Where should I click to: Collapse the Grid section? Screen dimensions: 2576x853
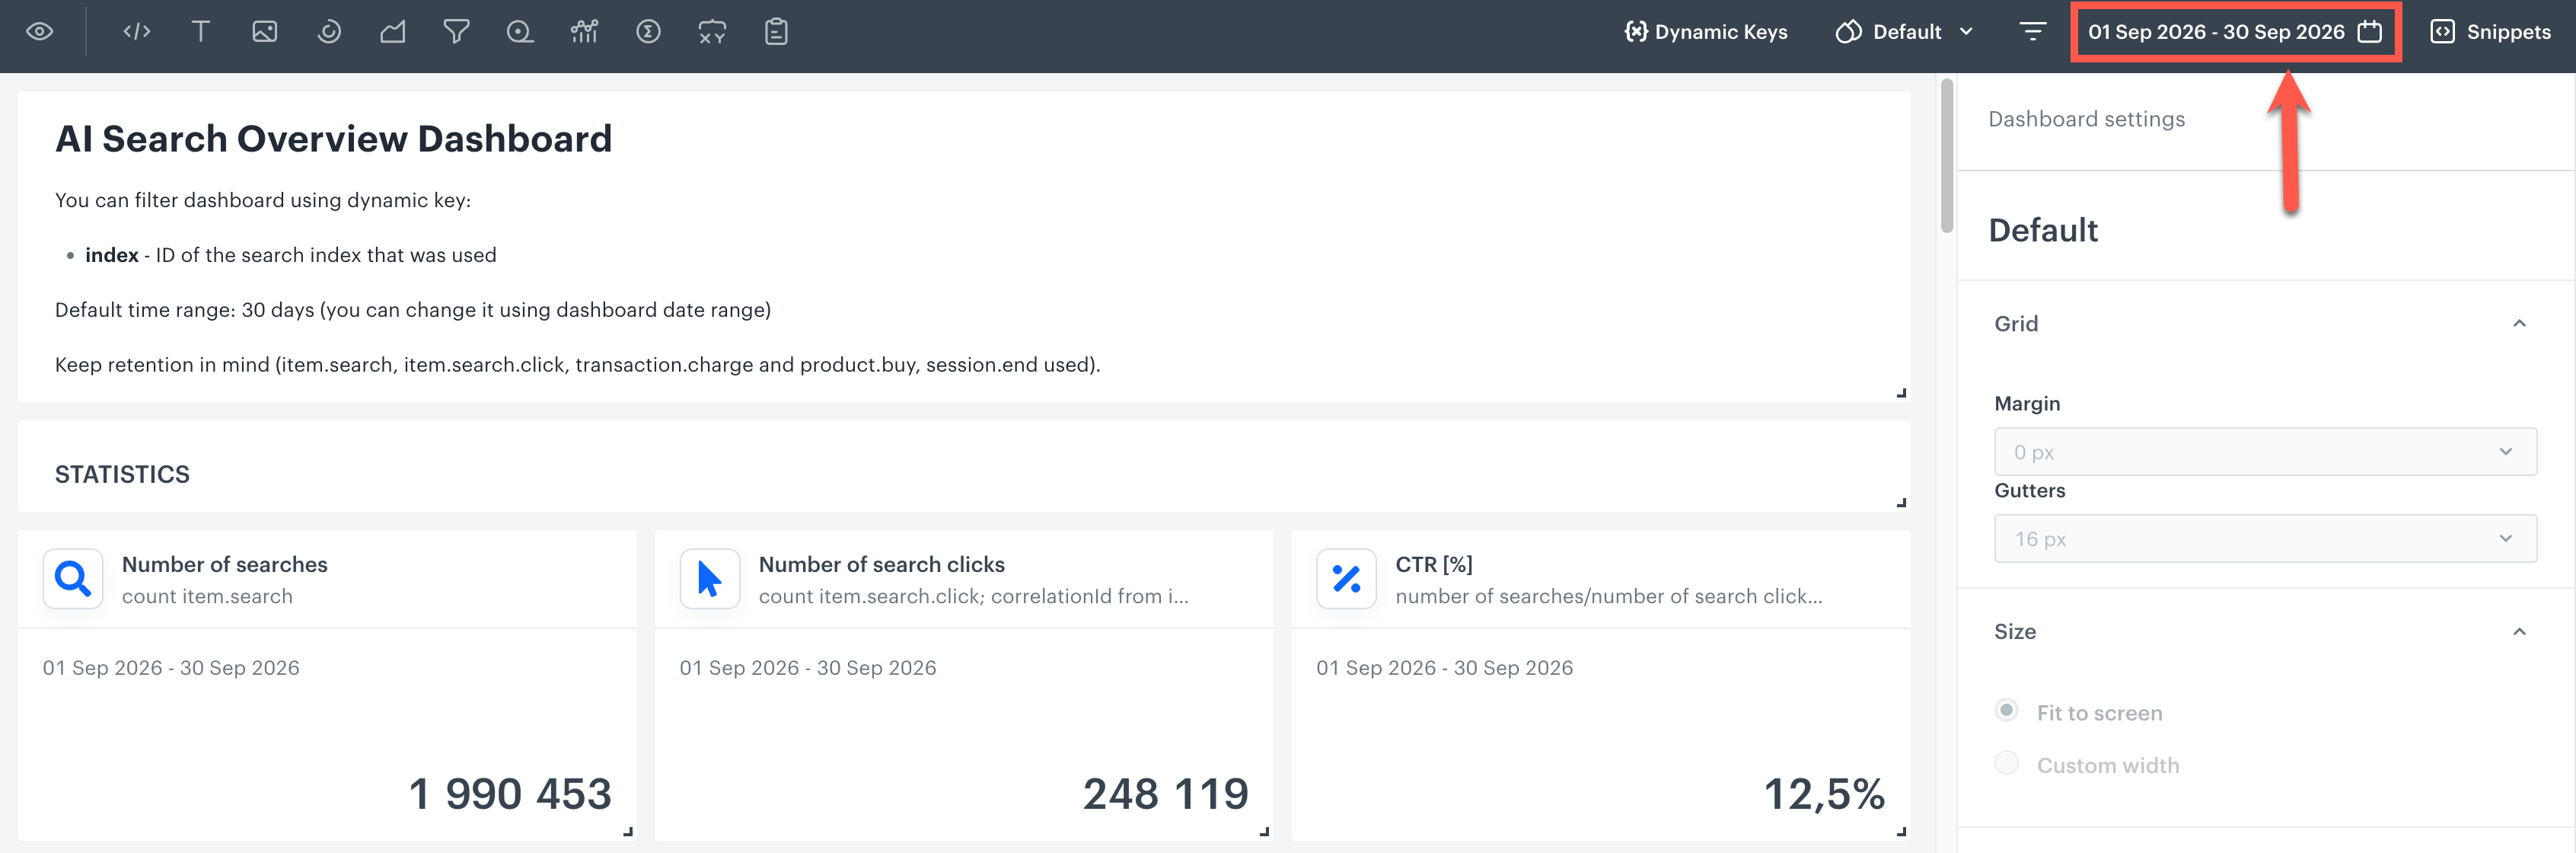point(2519,323)
